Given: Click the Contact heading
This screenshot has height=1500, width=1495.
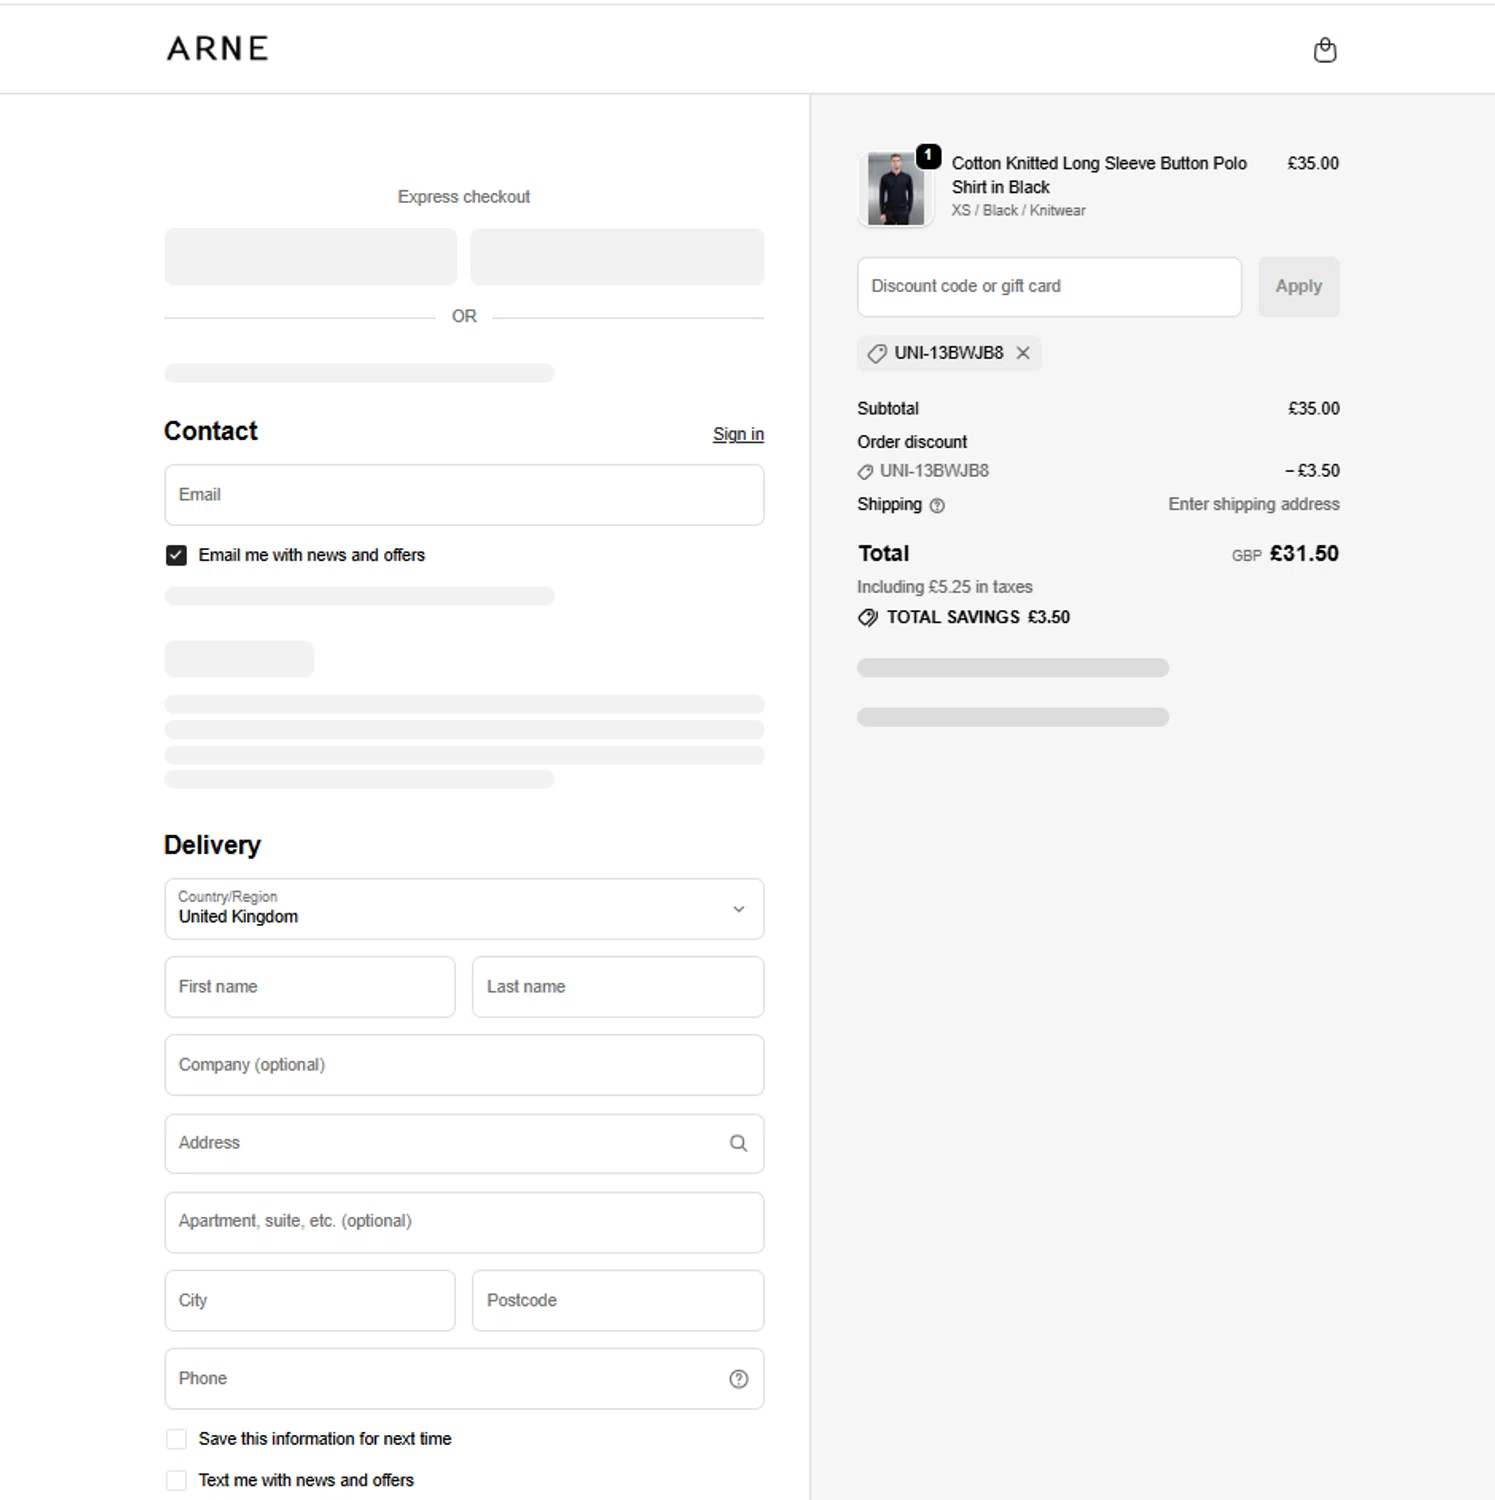Looking at the screenshot, I should [x=210, y=431].
